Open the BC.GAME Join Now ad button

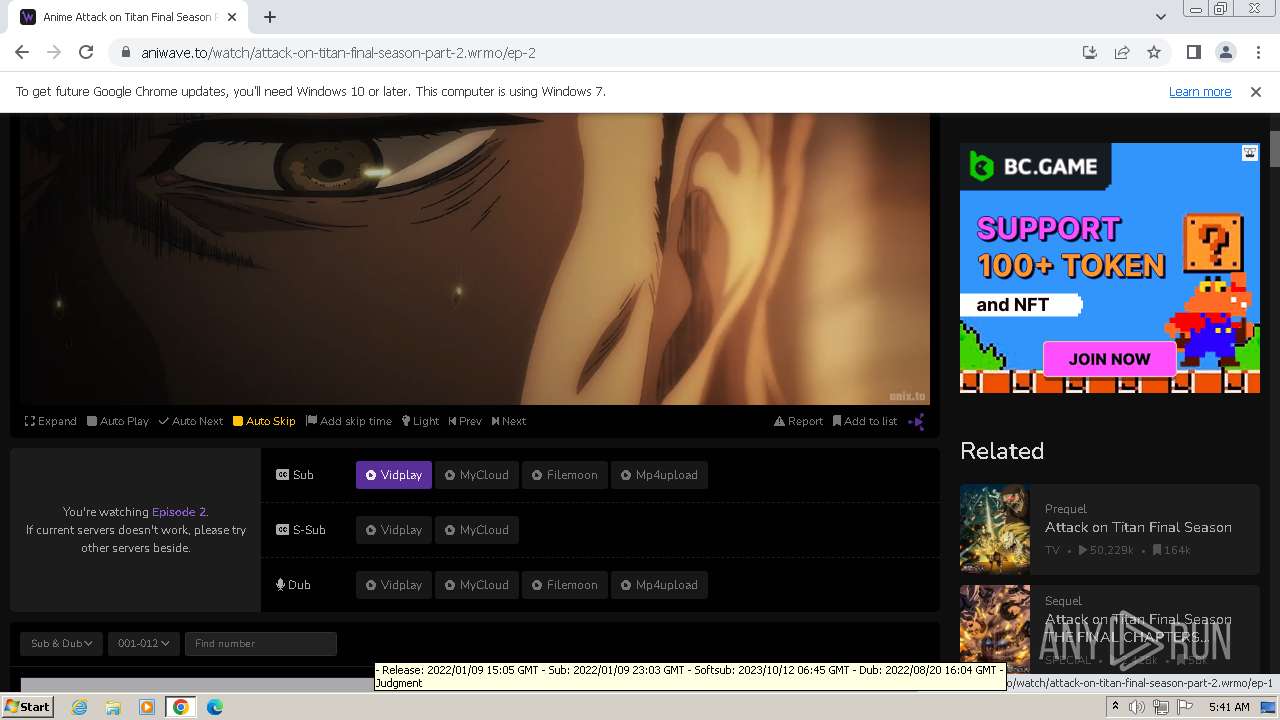click(x=1109, y=359)
